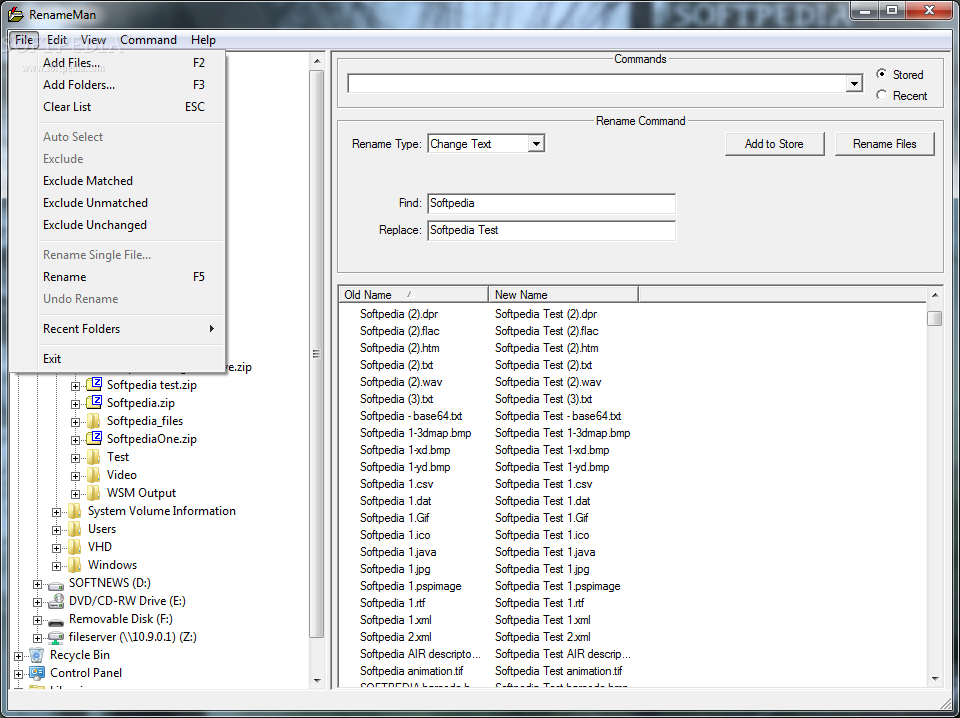The image size is (960, 718).
Task: Click the folder tree scrollbar up arrow
Action: [317, 61]
